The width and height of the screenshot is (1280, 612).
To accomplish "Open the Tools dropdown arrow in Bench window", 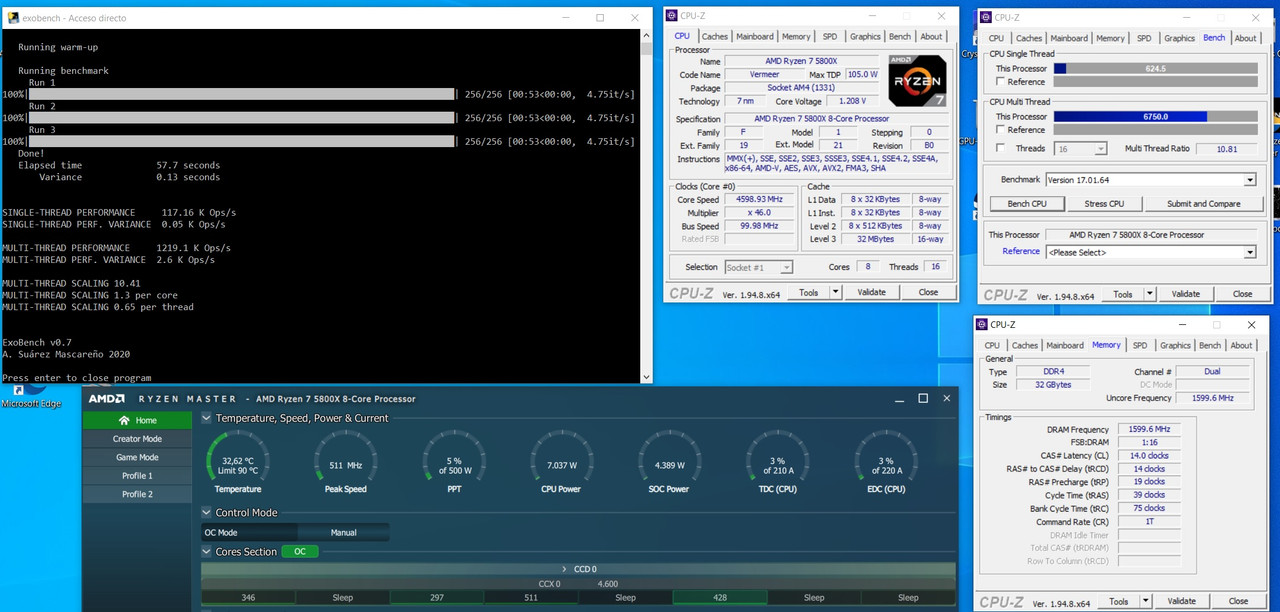I will coord(1150,294).
